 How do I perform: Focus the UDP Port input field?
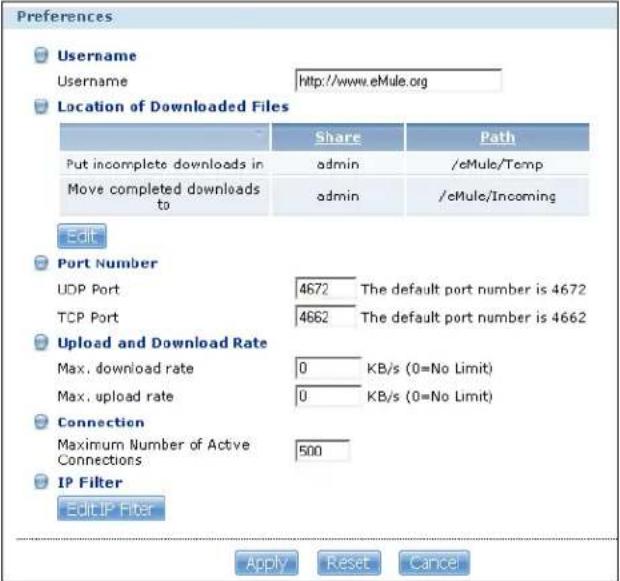click(x=325, y=289)
